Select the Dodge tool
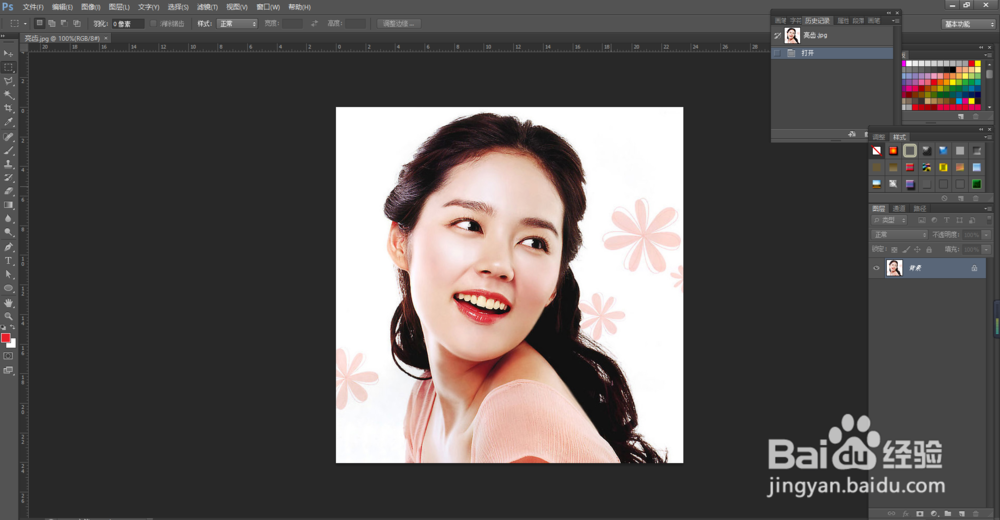 click(x=8, y=232)
